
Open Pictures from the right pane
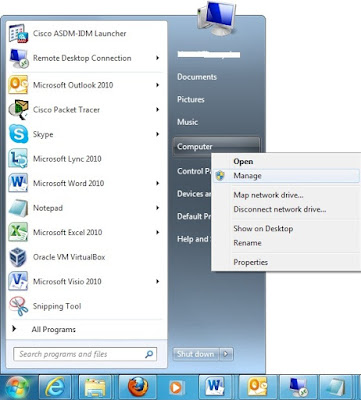click(191, 99)
